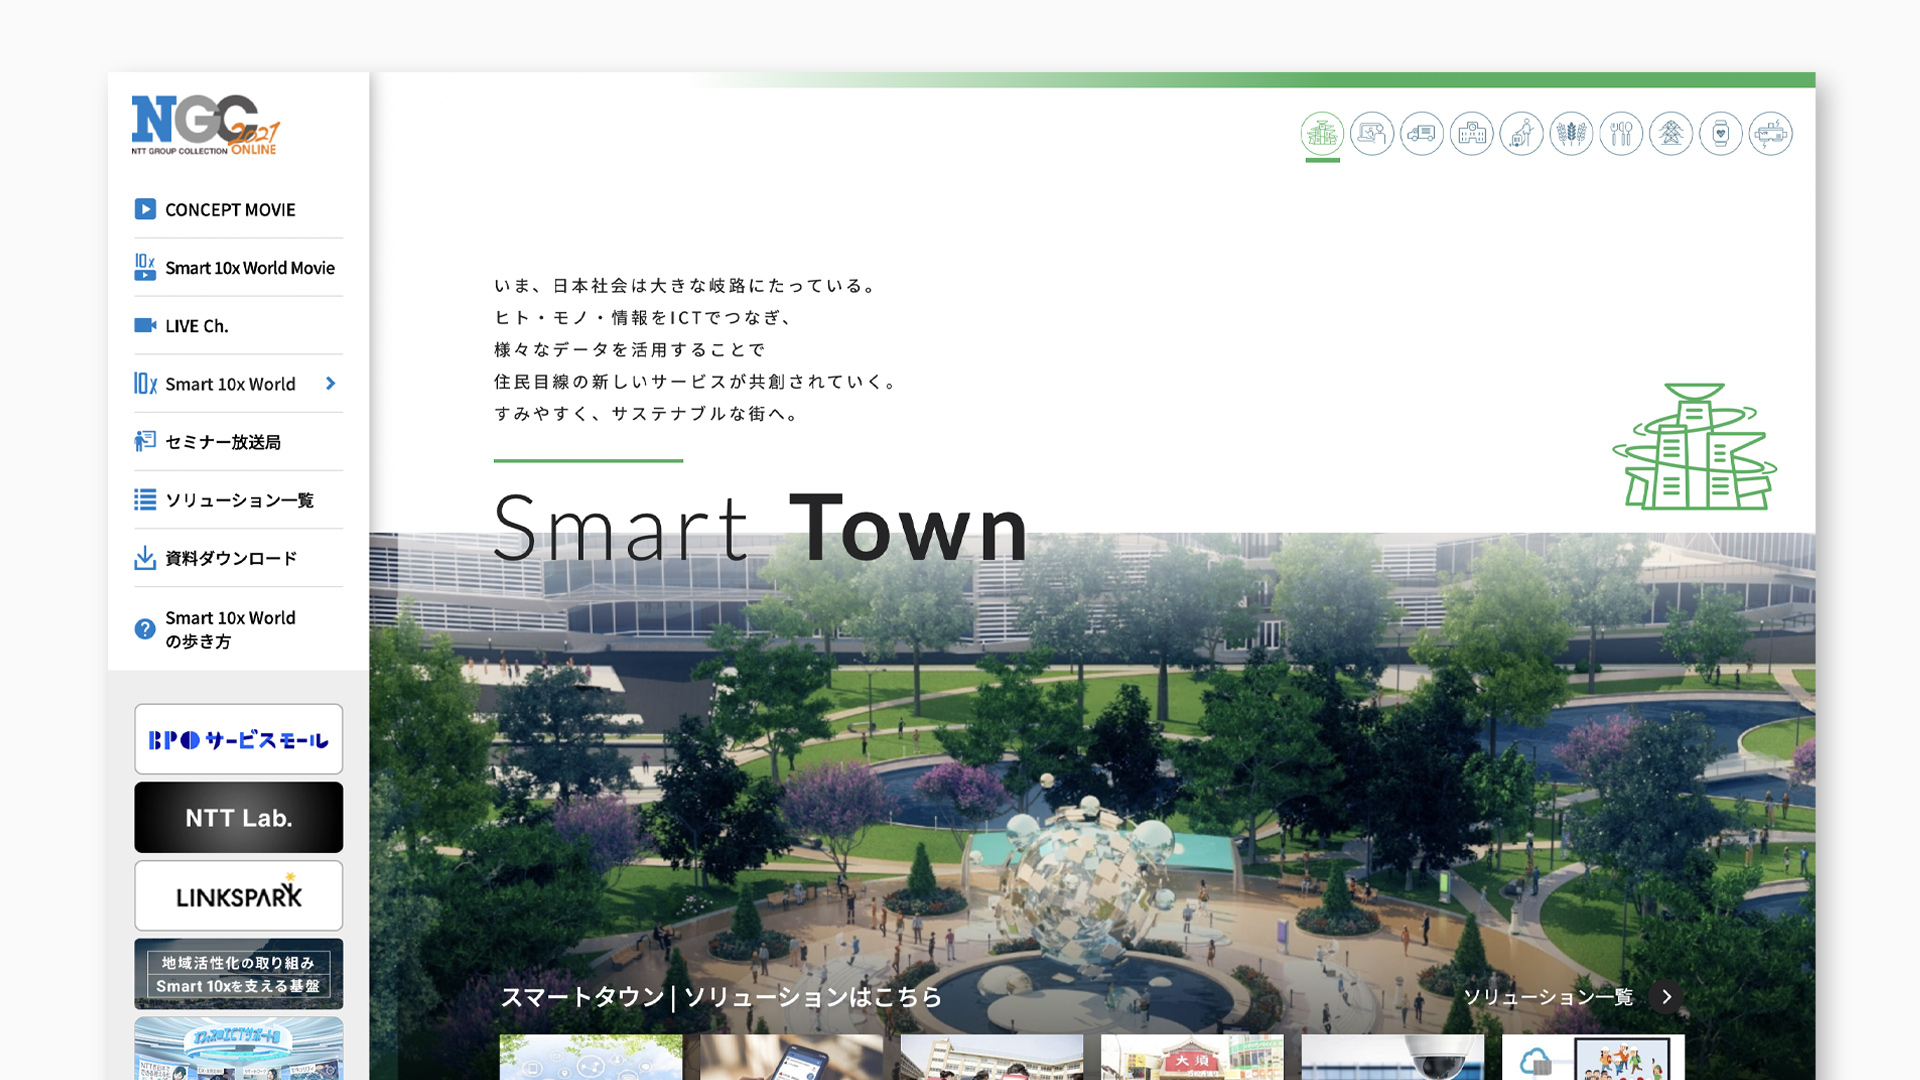
Task: Select the smartwatch healthcare icon
Action: (1721, 133)
